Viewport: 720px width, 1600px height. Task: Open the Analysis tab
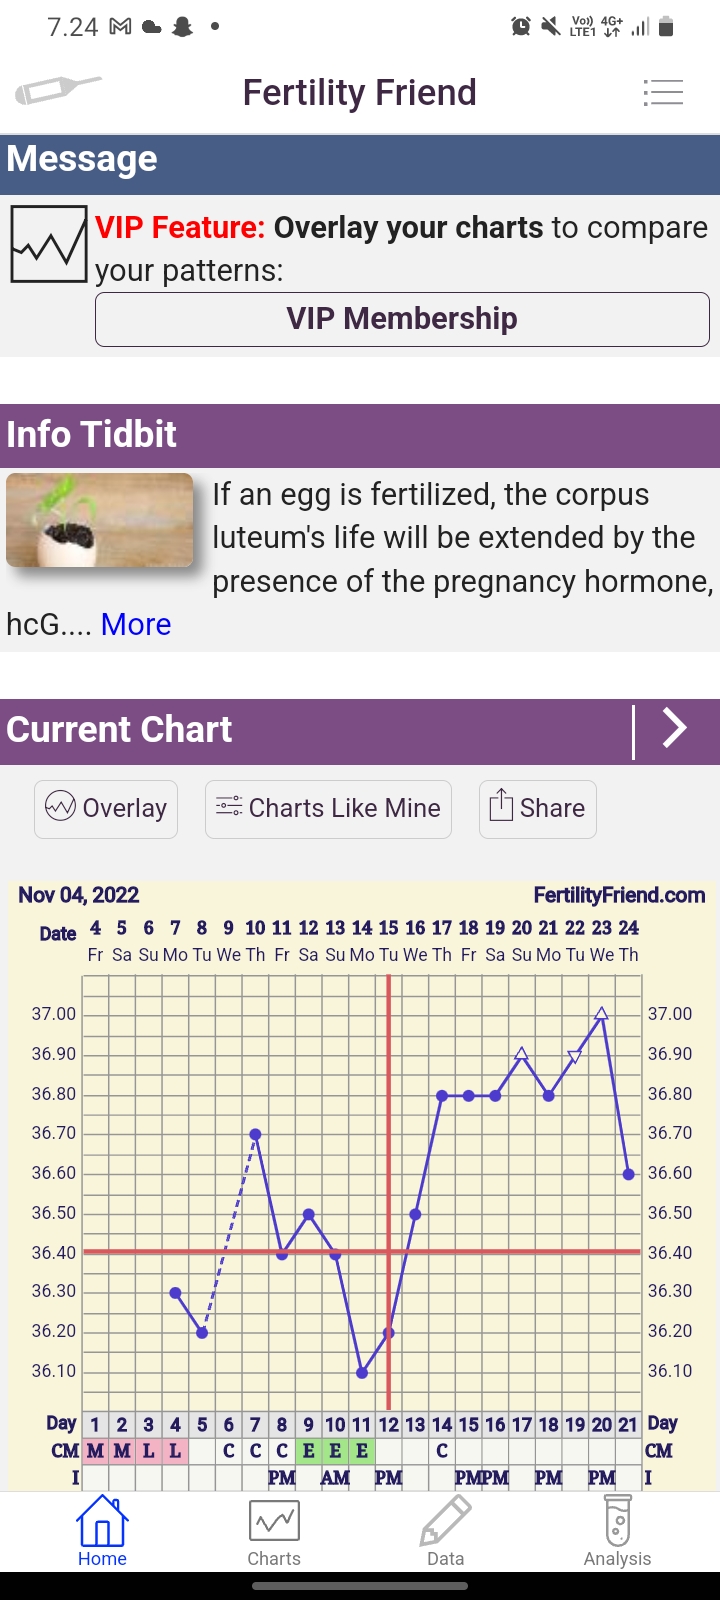(617, 1531)
